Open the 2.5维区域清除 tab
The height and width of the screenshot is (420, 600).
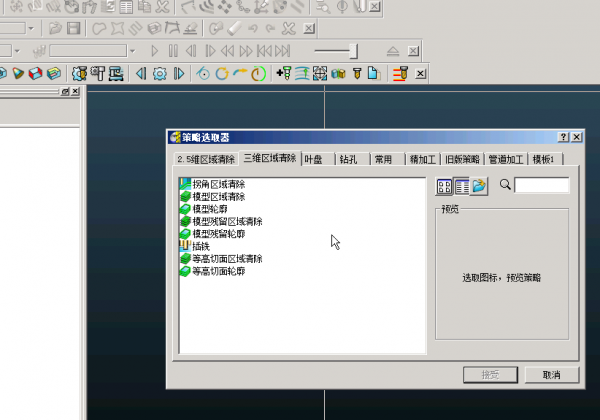(x=206, y=160)
